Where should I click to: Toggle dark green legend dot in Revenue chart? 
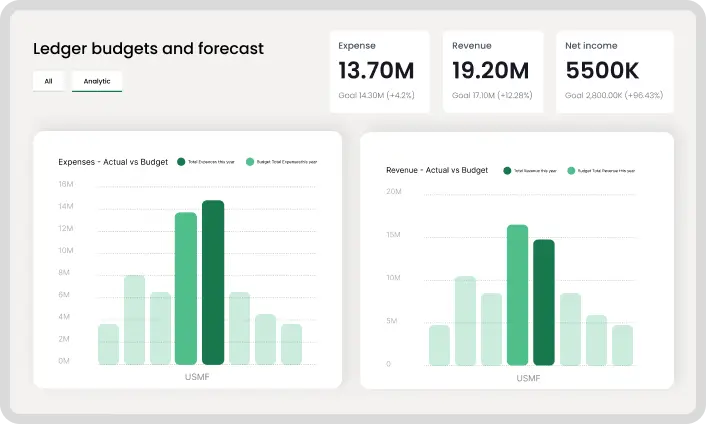pos(508,171)
